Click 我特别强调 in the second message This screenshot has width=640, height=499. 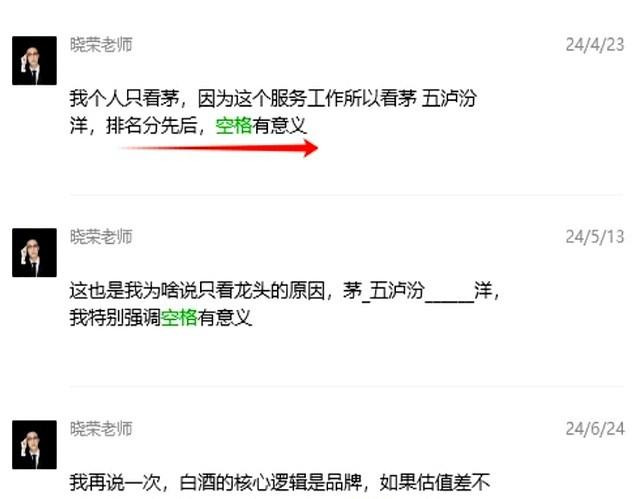[x=115, y=317]
